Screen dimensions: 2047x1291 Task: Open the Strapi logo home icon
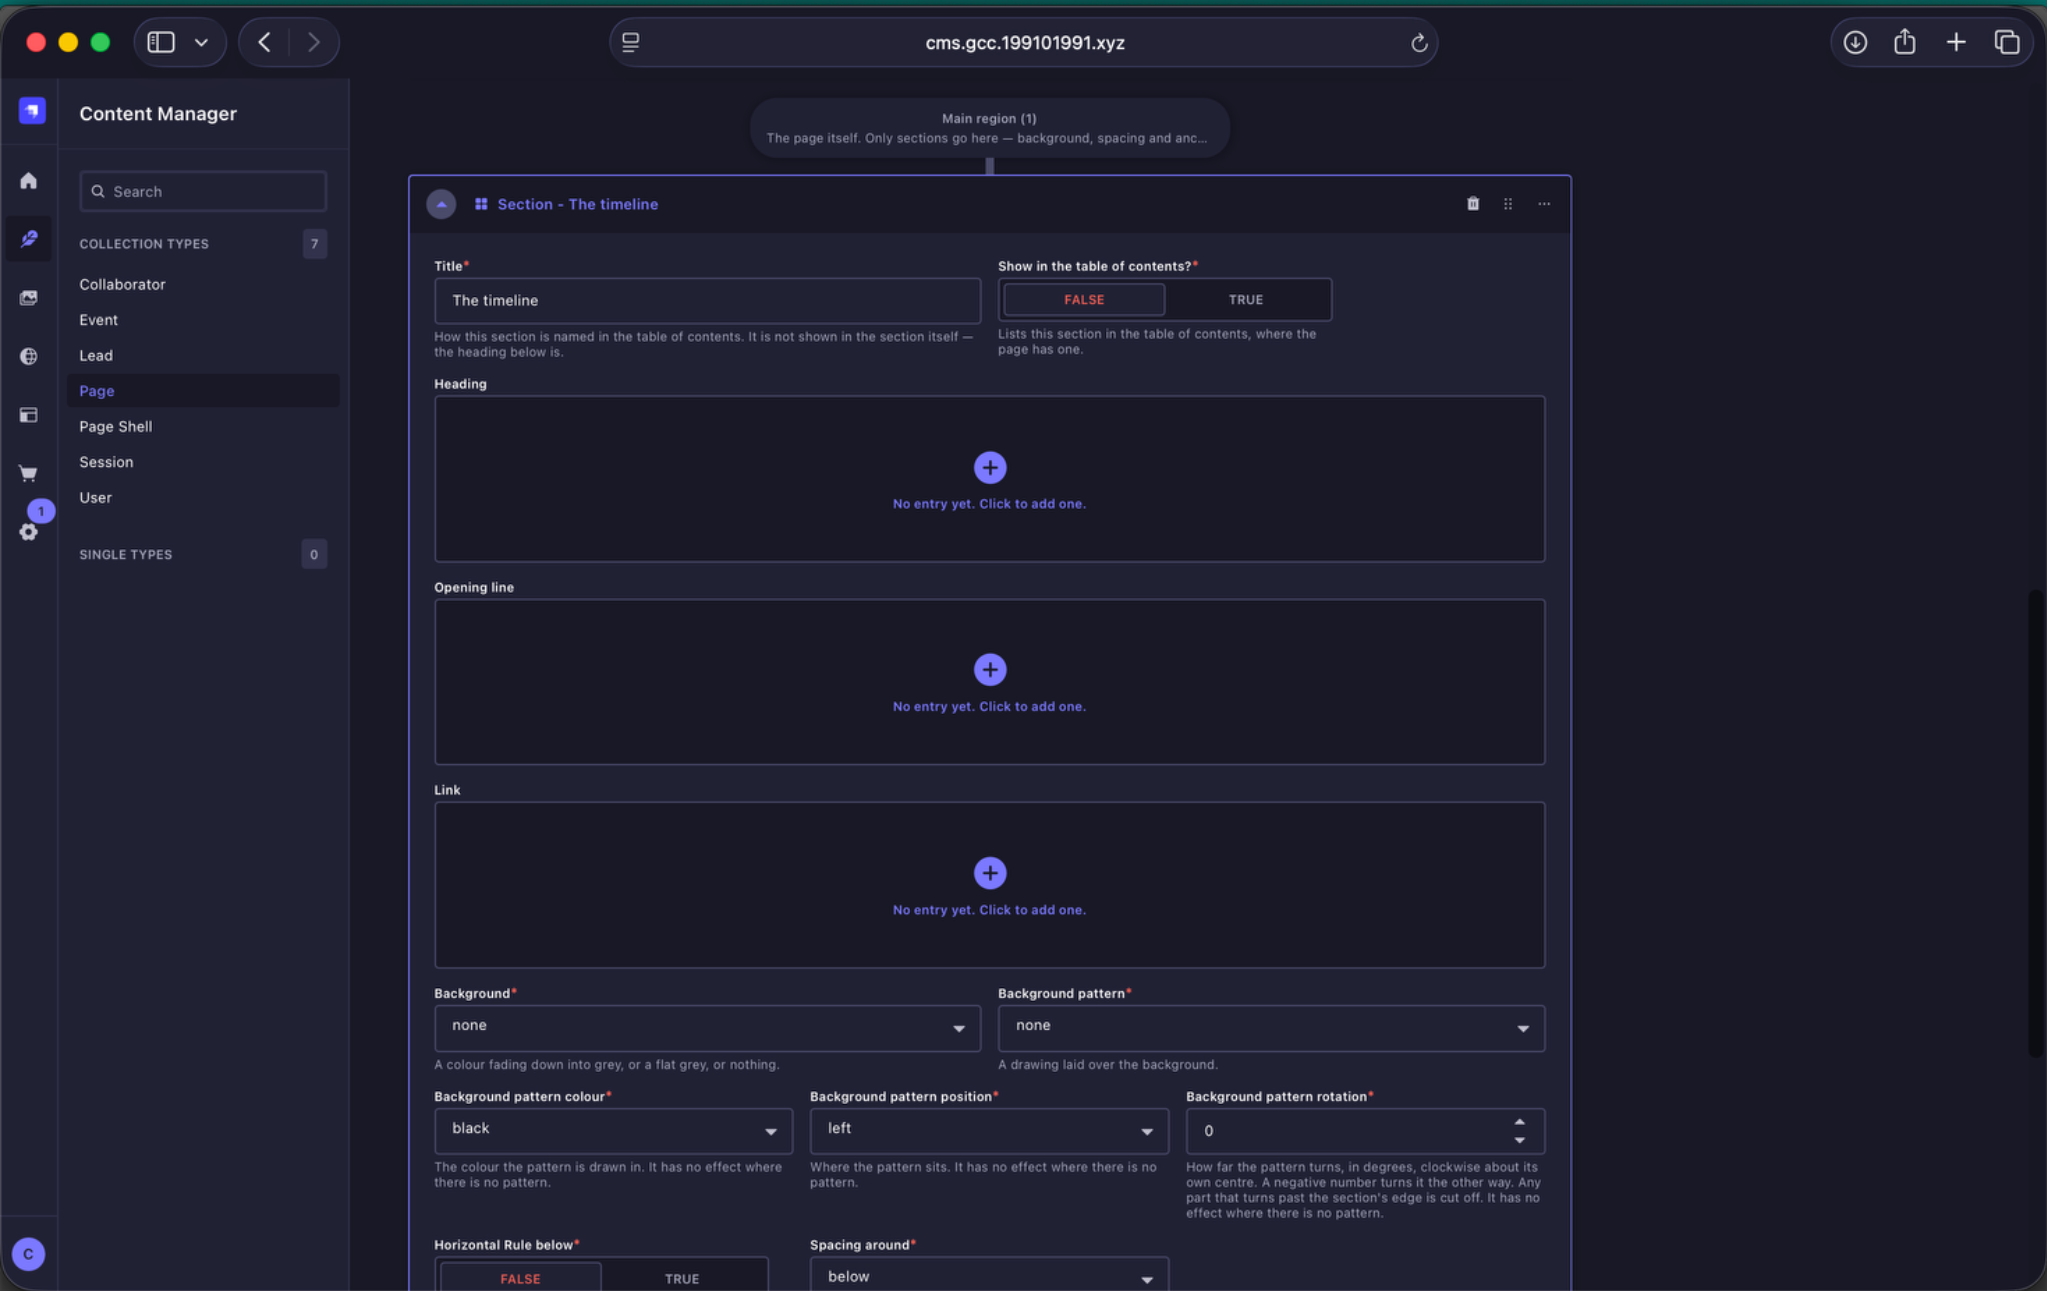coord(32,111)
